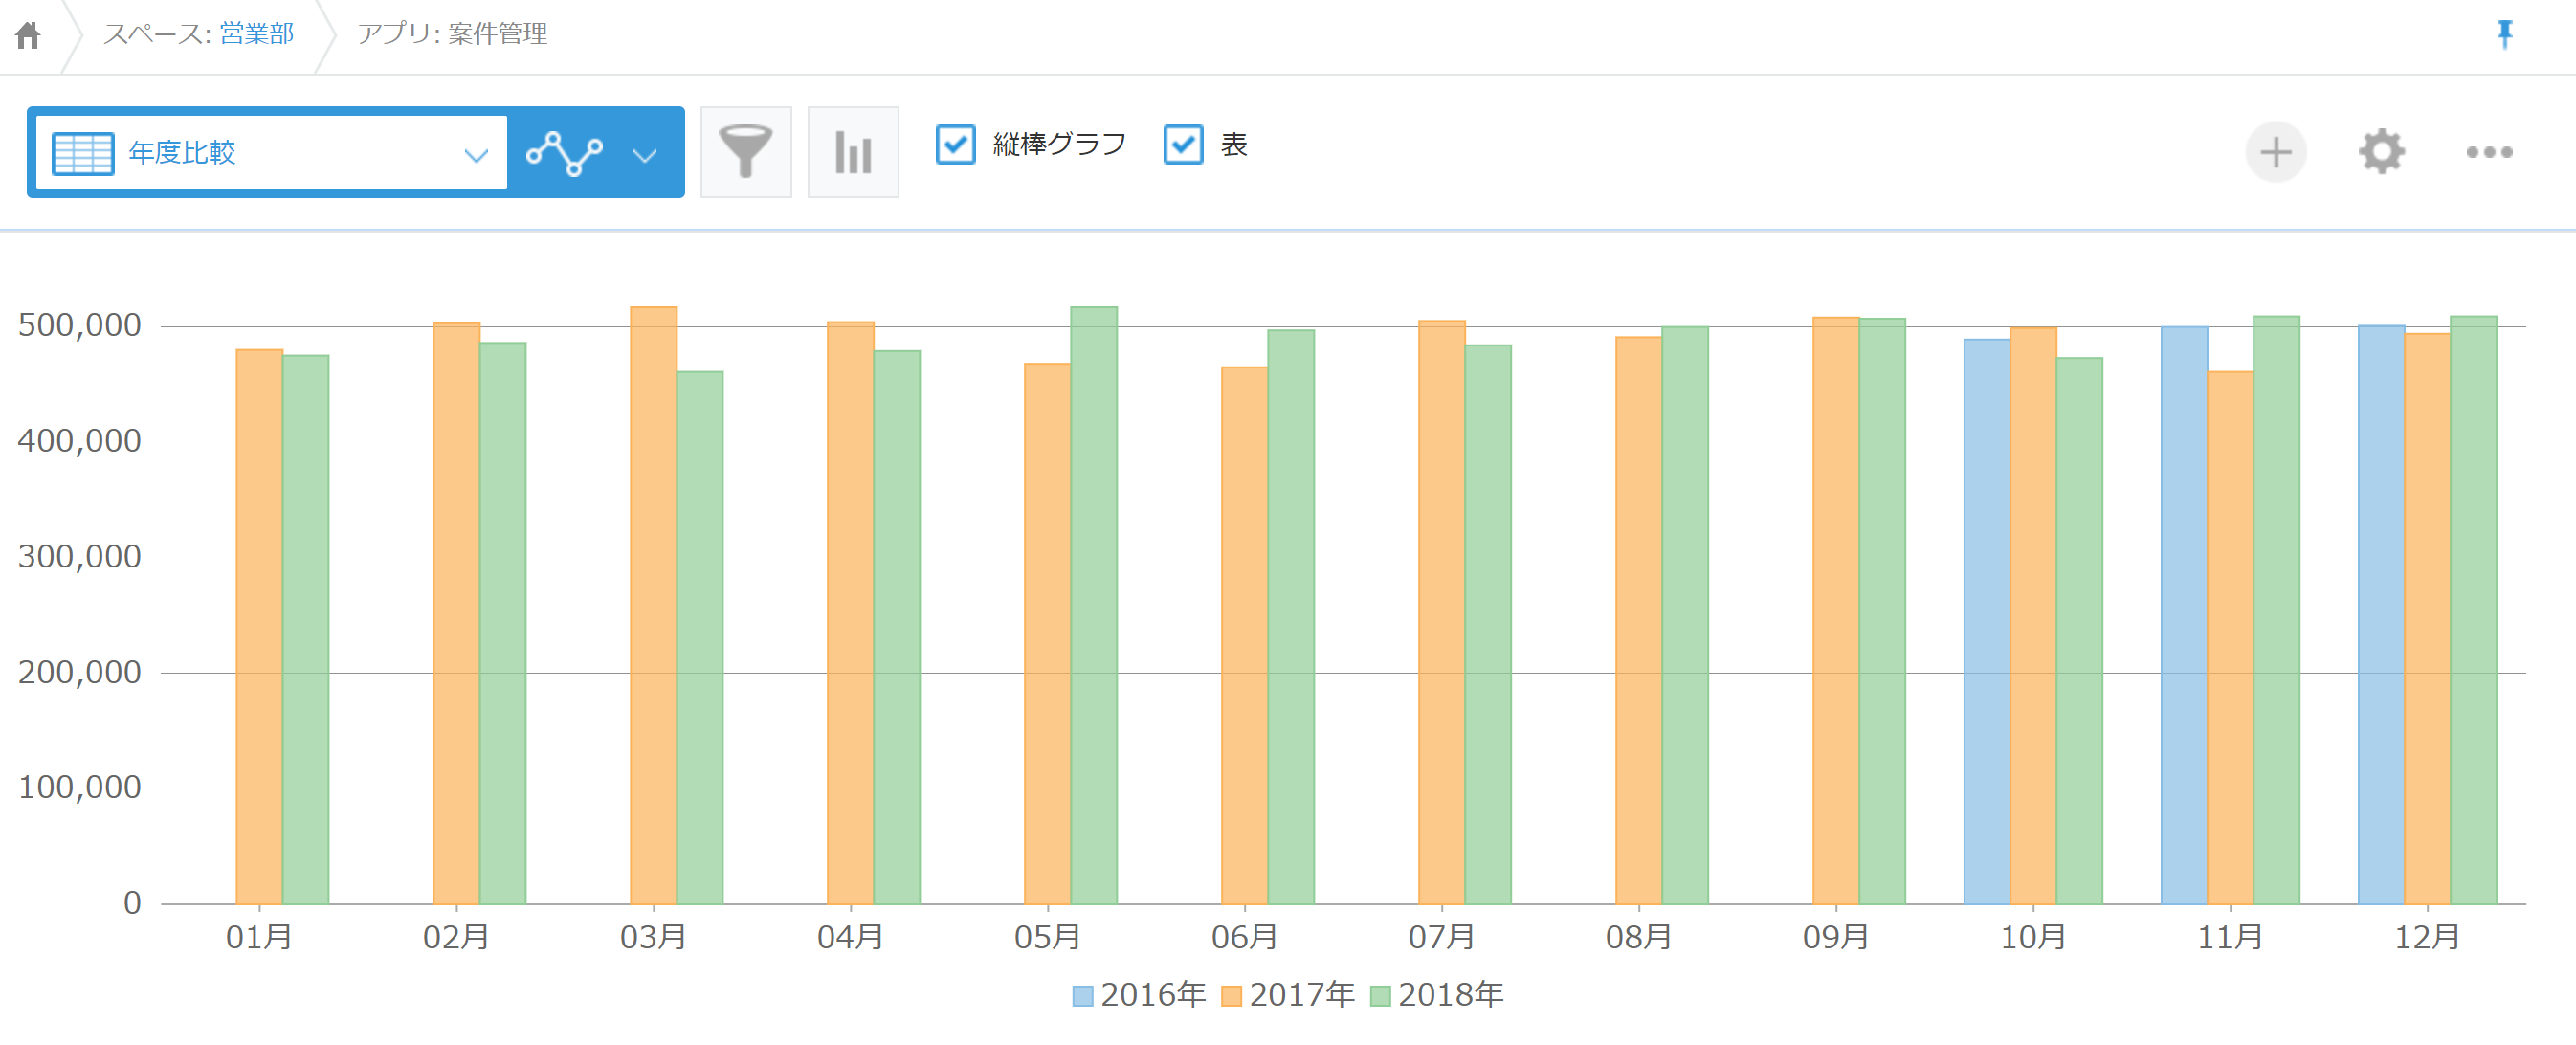Click the 2016年 blue bar for 12月

pyautogui.click(x=2381, y=615)
